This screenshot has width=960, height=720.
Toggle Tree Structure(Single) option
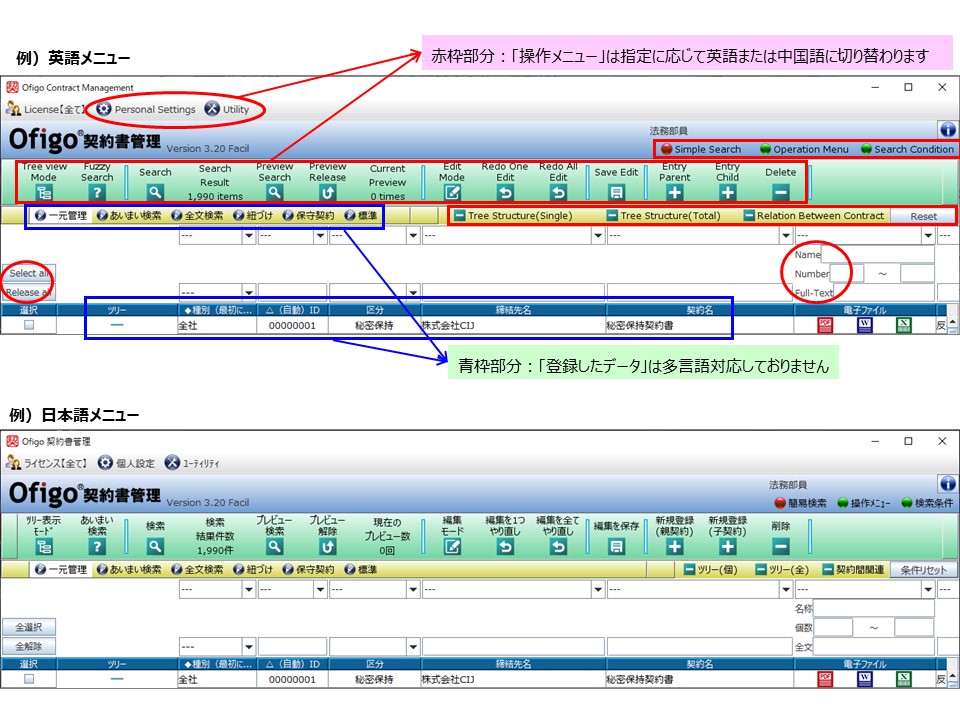tap(513, 216)
